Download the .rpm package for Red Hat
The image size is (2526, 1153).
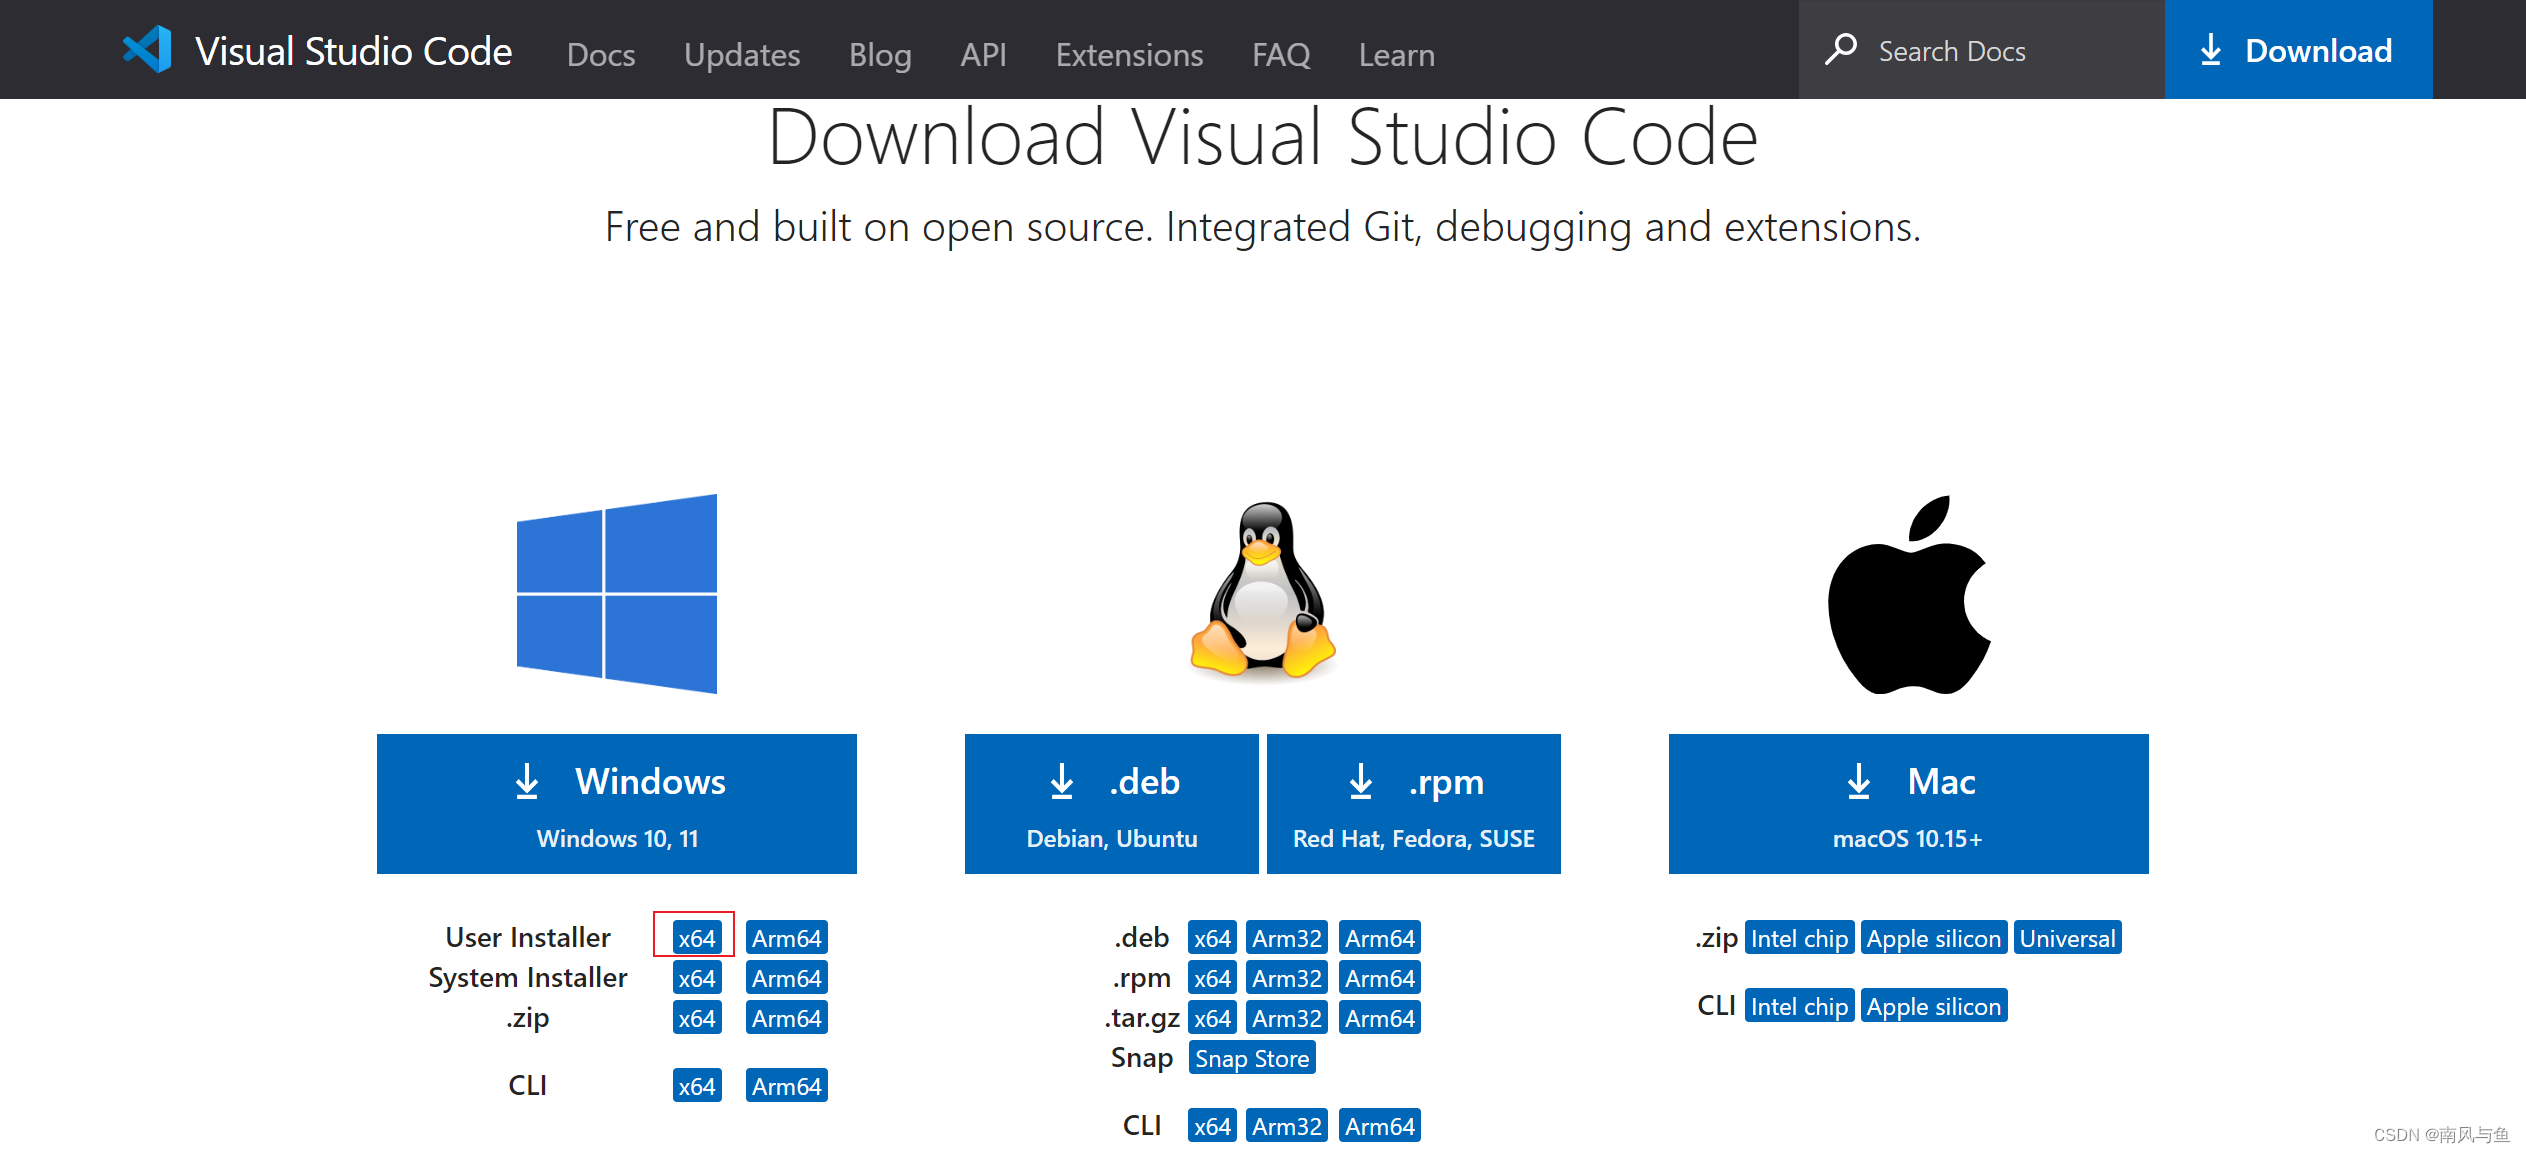click(1413, 804)
